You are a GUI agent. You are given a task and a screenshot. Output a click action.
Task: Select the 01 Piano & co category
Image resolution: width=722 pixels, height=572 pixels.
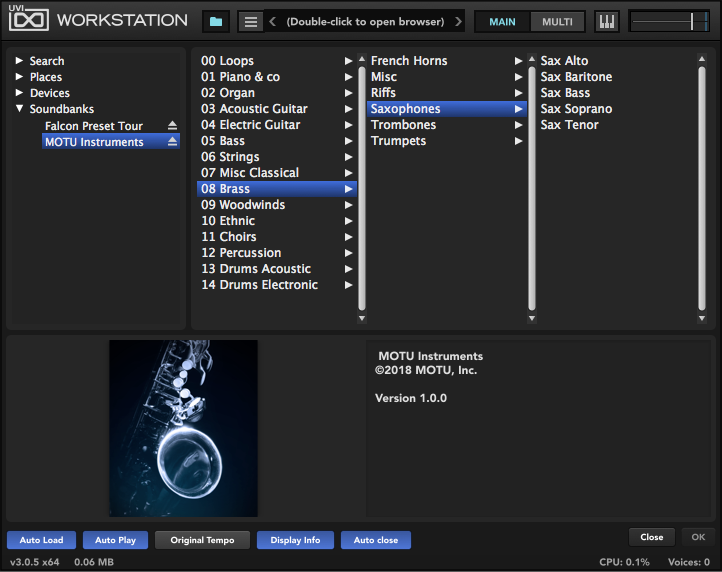(277, 76)
